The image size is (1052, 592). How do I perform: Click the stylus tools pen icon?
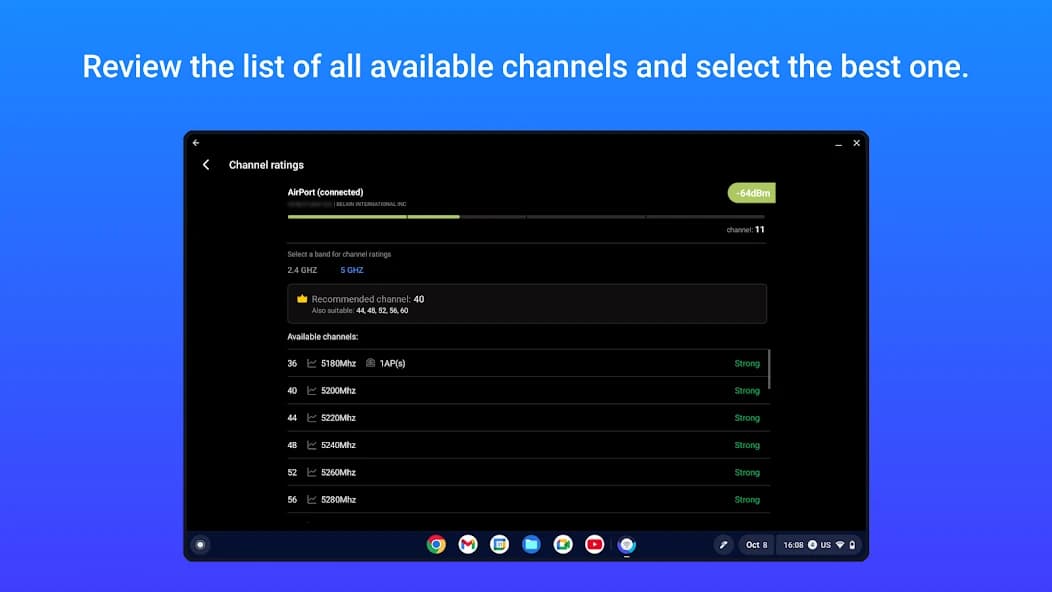pos(724,545)
